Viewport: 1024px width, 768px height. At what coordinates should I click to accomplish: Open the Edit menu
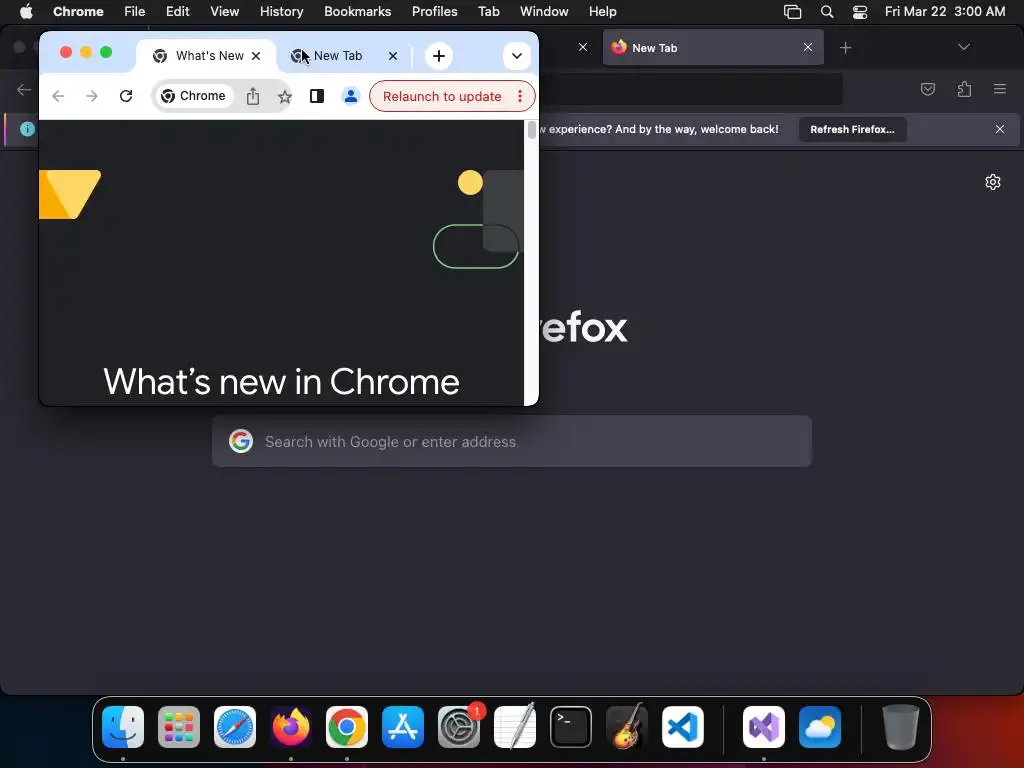pyautogui.click(x=178, y=12)
